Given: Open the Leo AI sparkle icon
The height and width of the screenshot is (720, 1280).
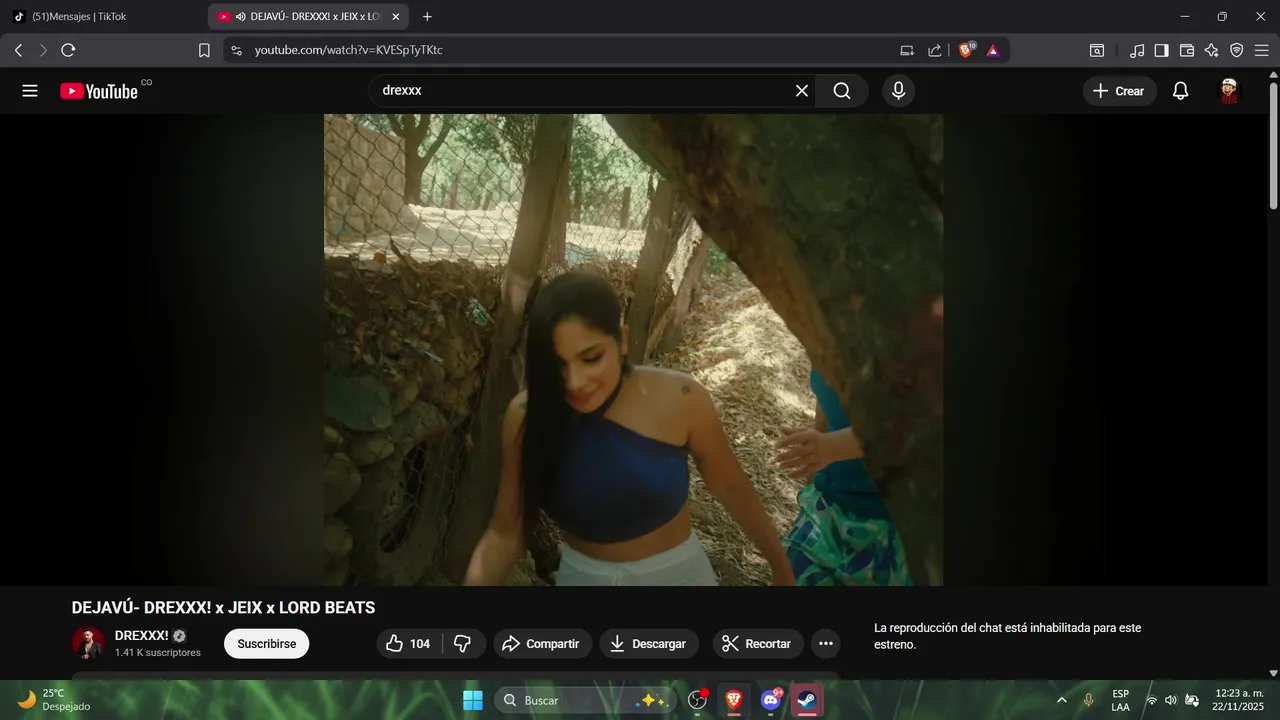Looking at the screenshot, I should coord(1212,50).
